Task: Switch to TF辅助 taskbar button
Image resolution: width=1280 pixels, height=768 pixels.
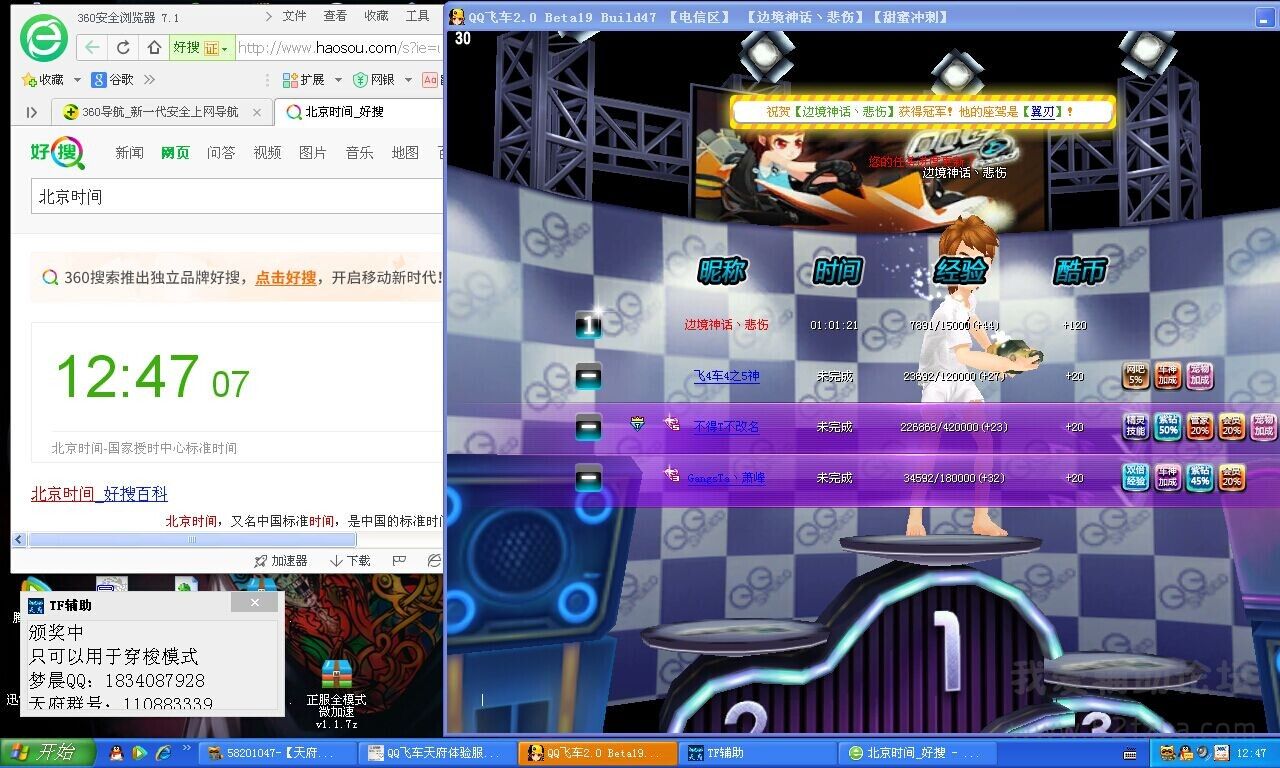Action: [757, 753]
